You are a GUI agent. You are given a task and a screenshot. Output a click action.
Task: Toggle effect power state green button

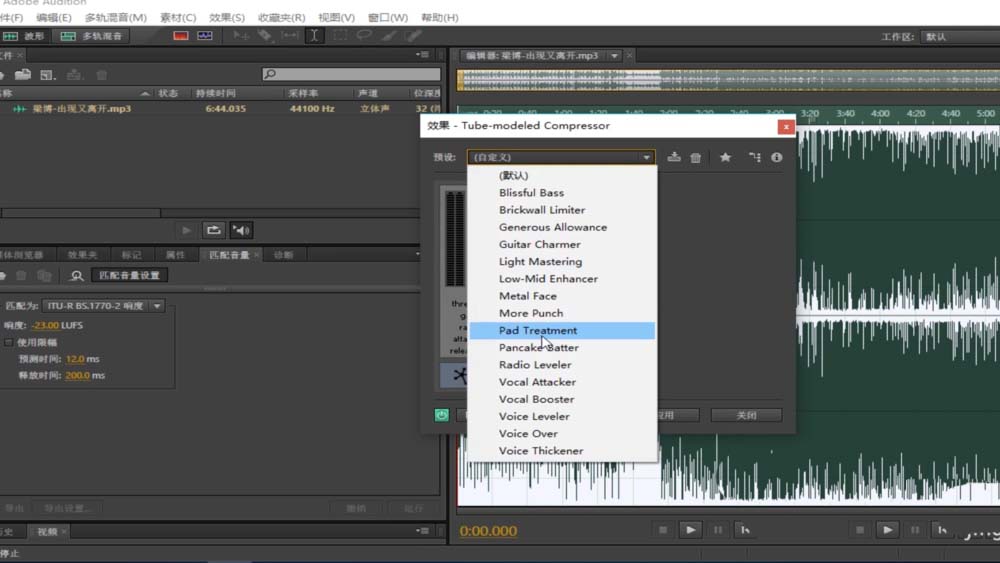441,415
